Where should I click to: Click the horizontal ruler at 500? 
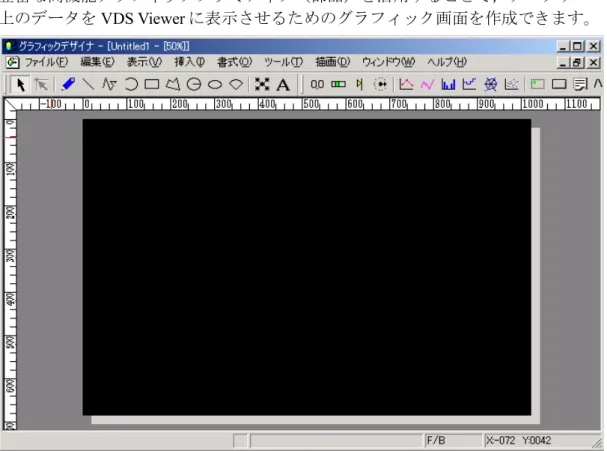[311, 104]
